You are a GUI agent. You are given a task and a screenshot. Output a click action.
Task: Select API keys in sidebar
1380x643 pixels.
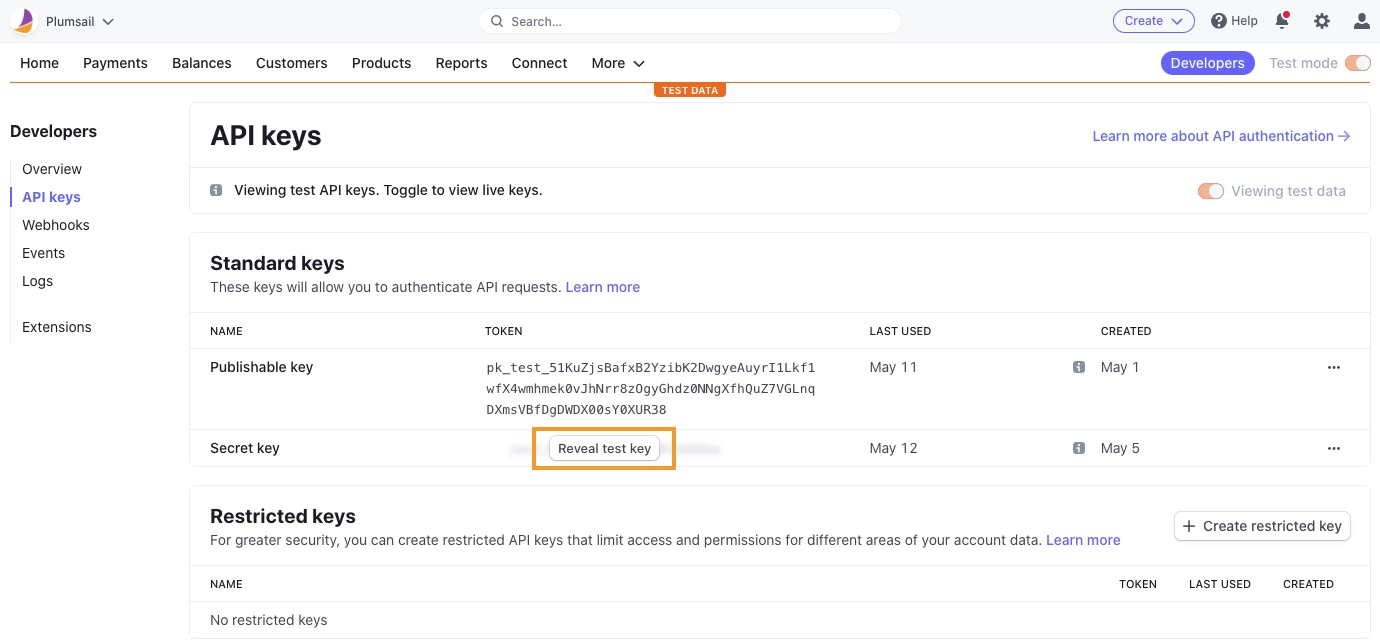pos(51,197)
